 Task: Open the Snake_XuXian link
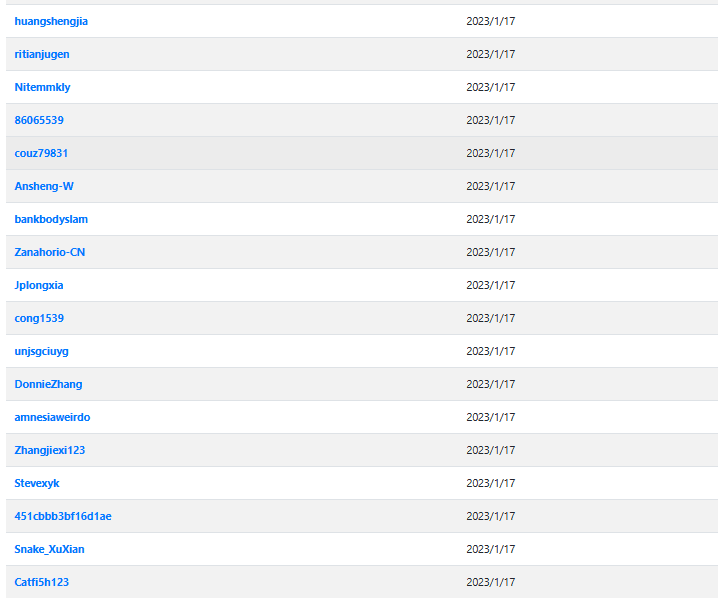(49, 550)
